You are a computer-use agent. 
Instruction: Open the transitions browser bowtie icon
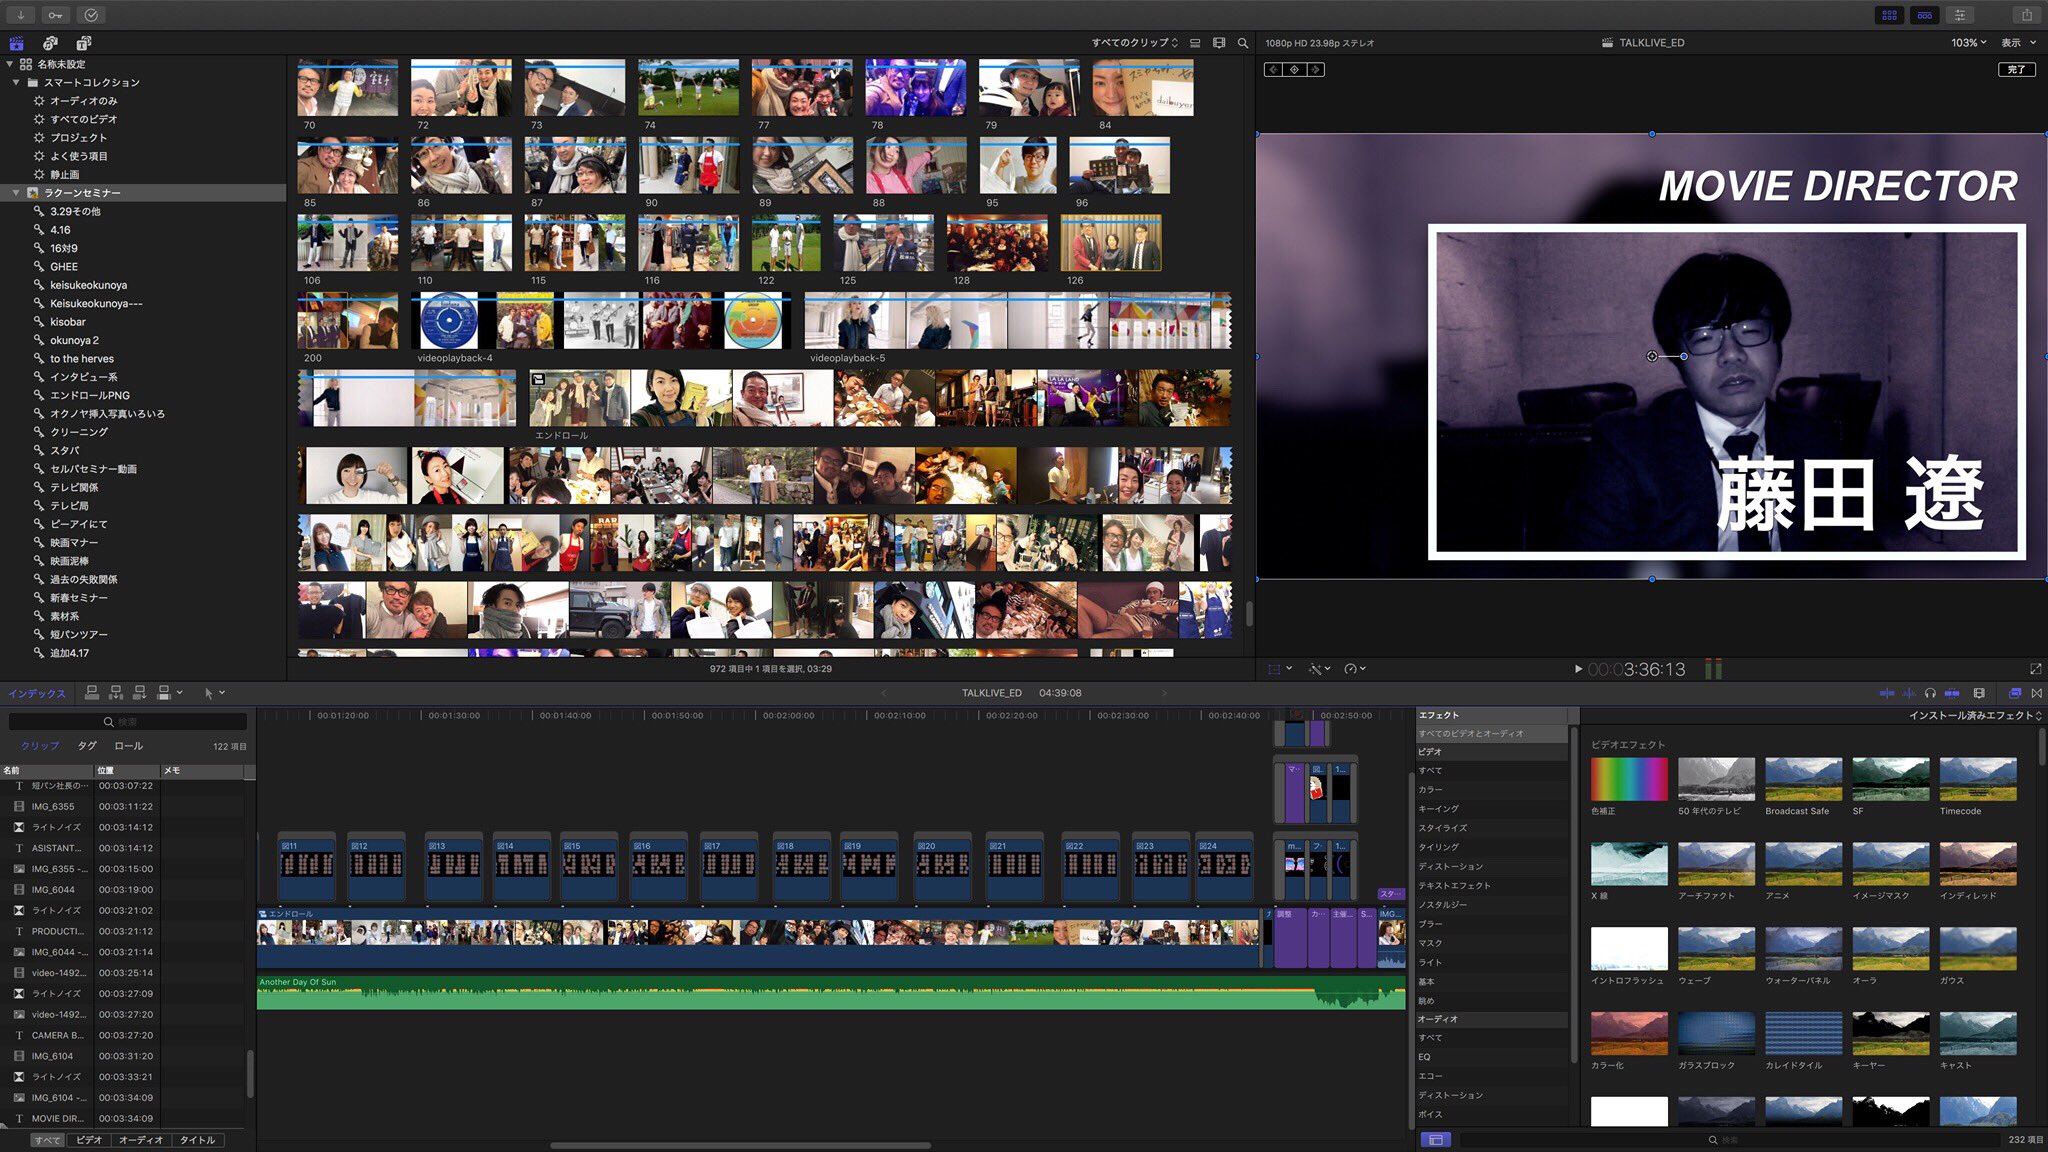pos(2037,693)
